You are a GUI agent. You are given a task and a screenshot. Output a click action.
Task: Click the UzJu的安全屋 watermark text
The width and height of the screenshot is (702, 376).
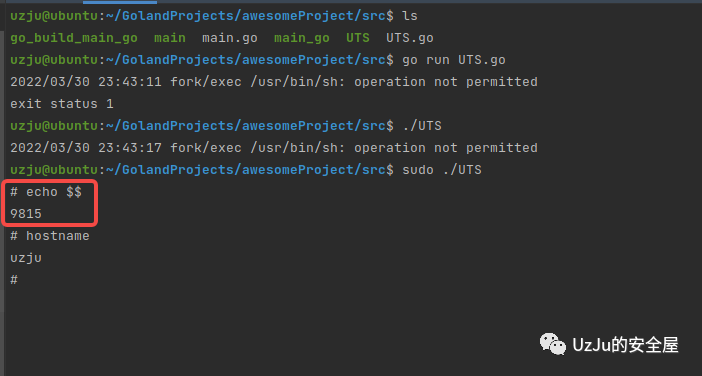coord(625,345)
